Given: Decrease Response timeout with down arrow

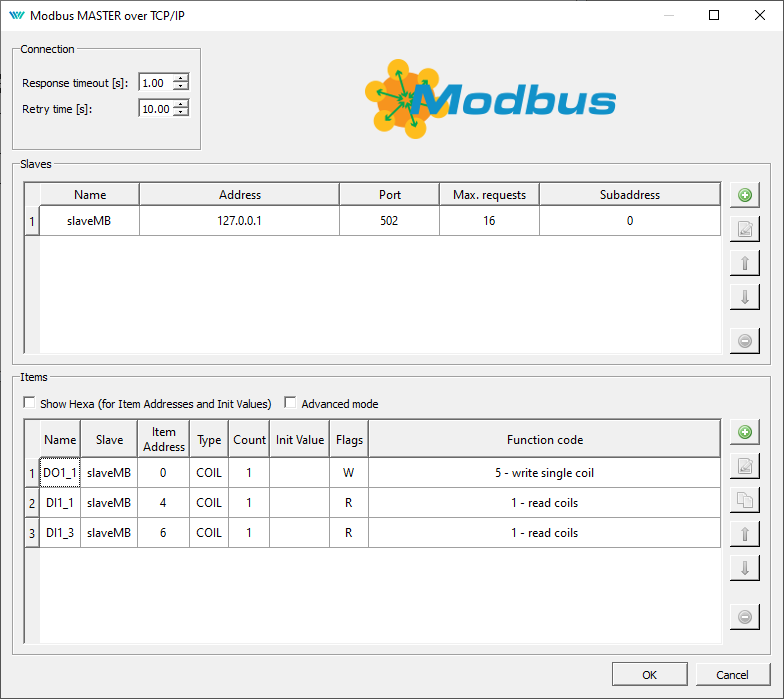Looking at the screenshot, I should 181,86.
